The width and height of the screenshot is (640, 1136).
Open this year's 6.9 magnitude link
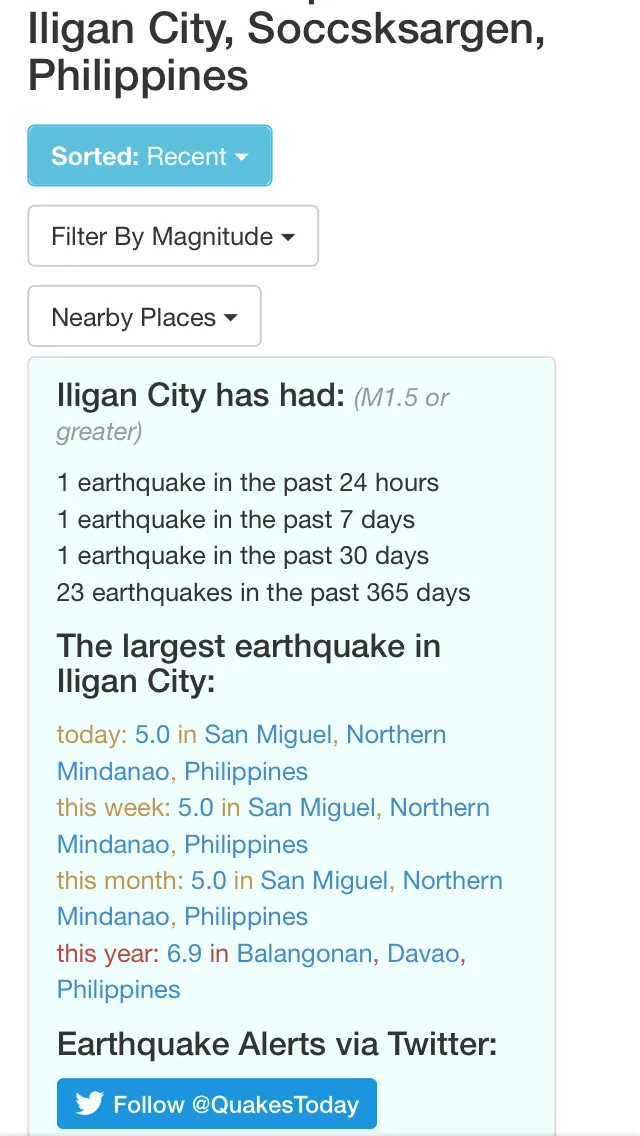(184, 953)
